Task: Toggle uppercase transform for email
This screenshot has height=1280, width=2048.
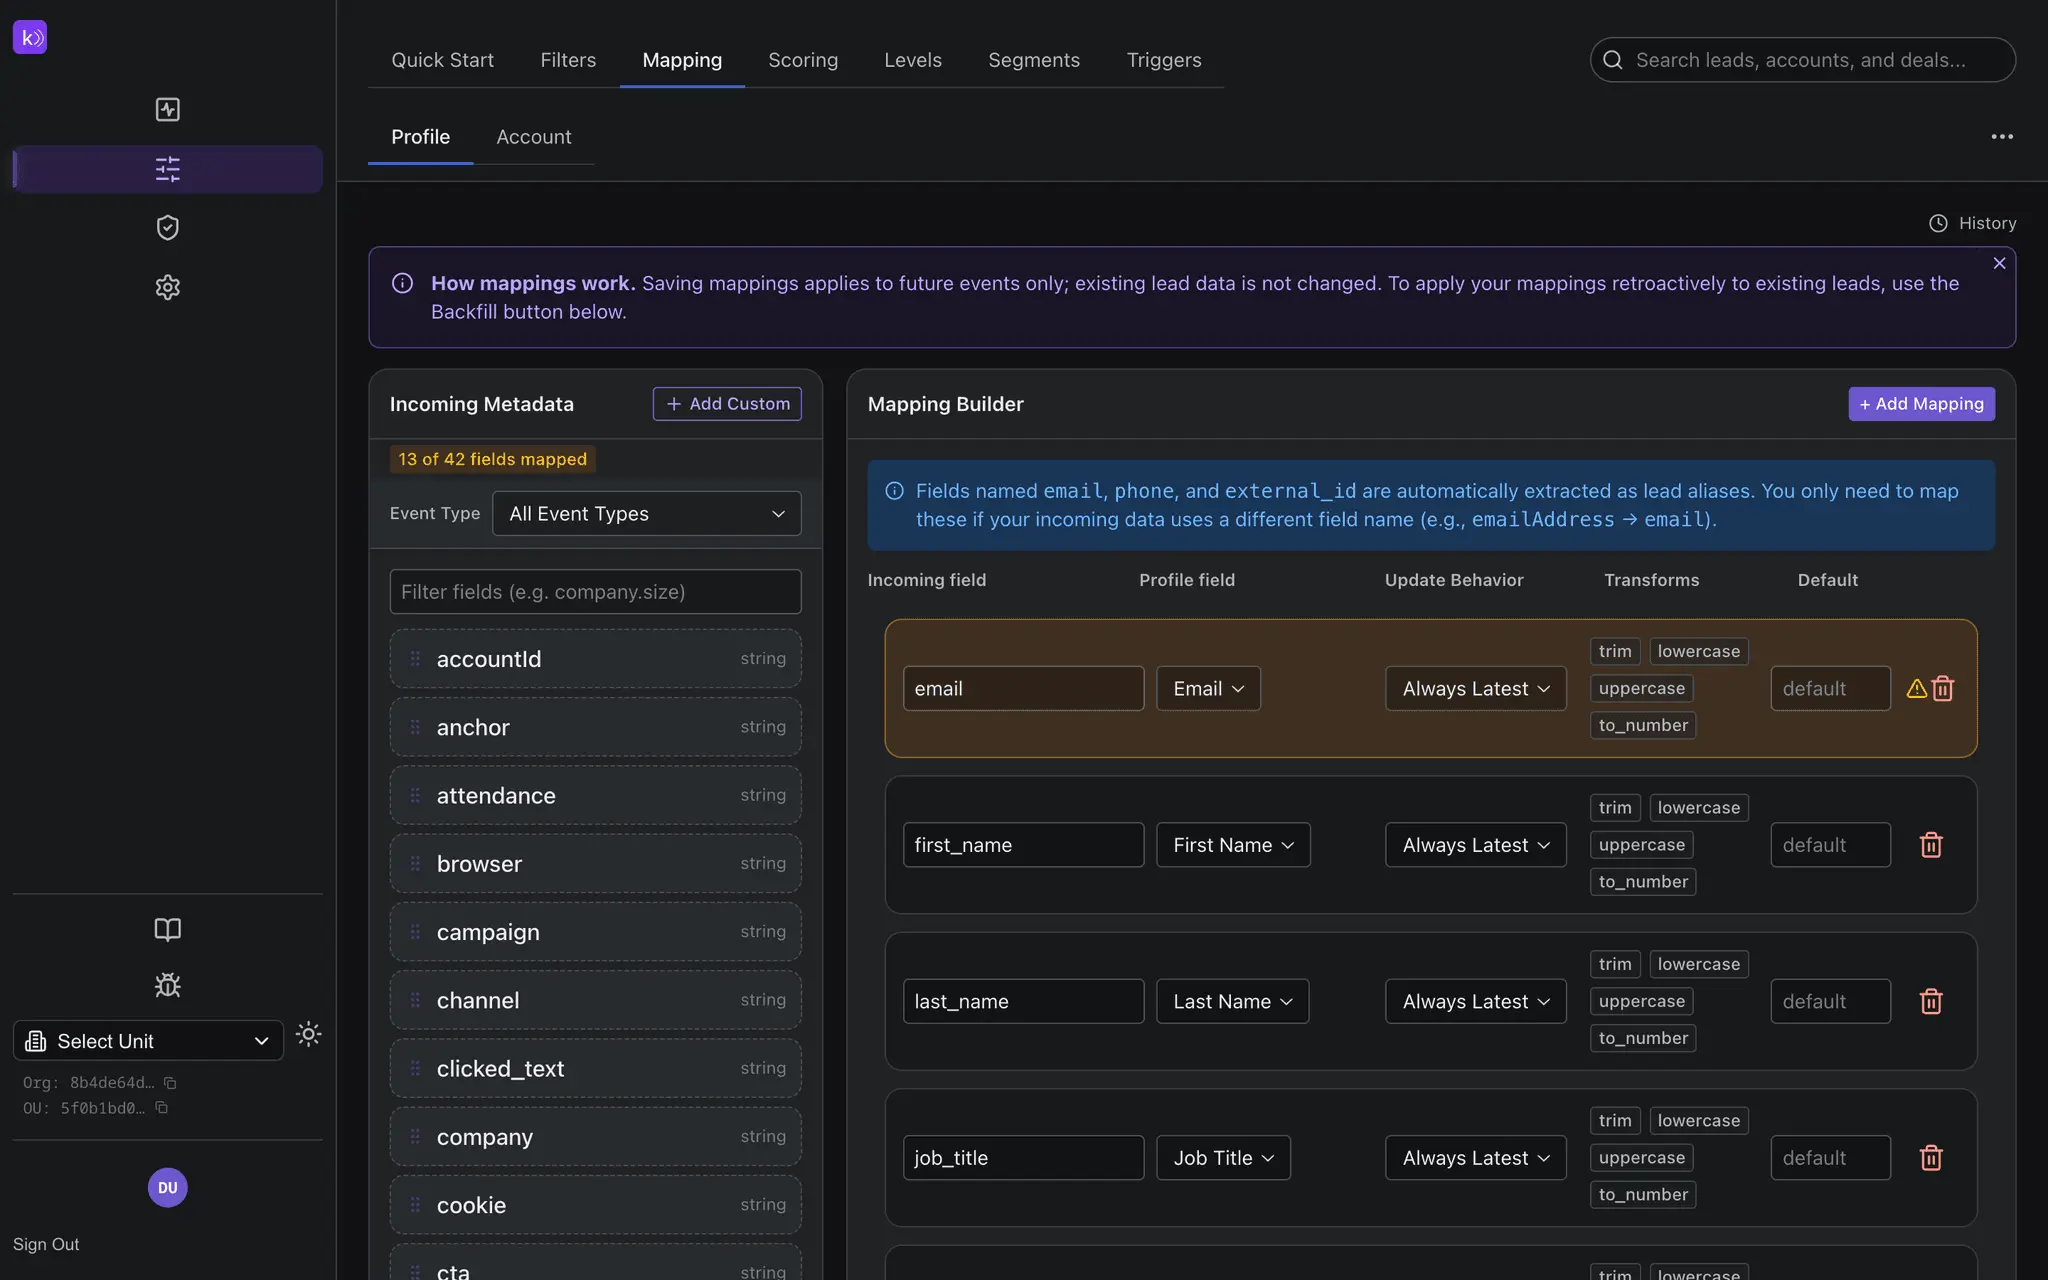Action: [1641, 688]
